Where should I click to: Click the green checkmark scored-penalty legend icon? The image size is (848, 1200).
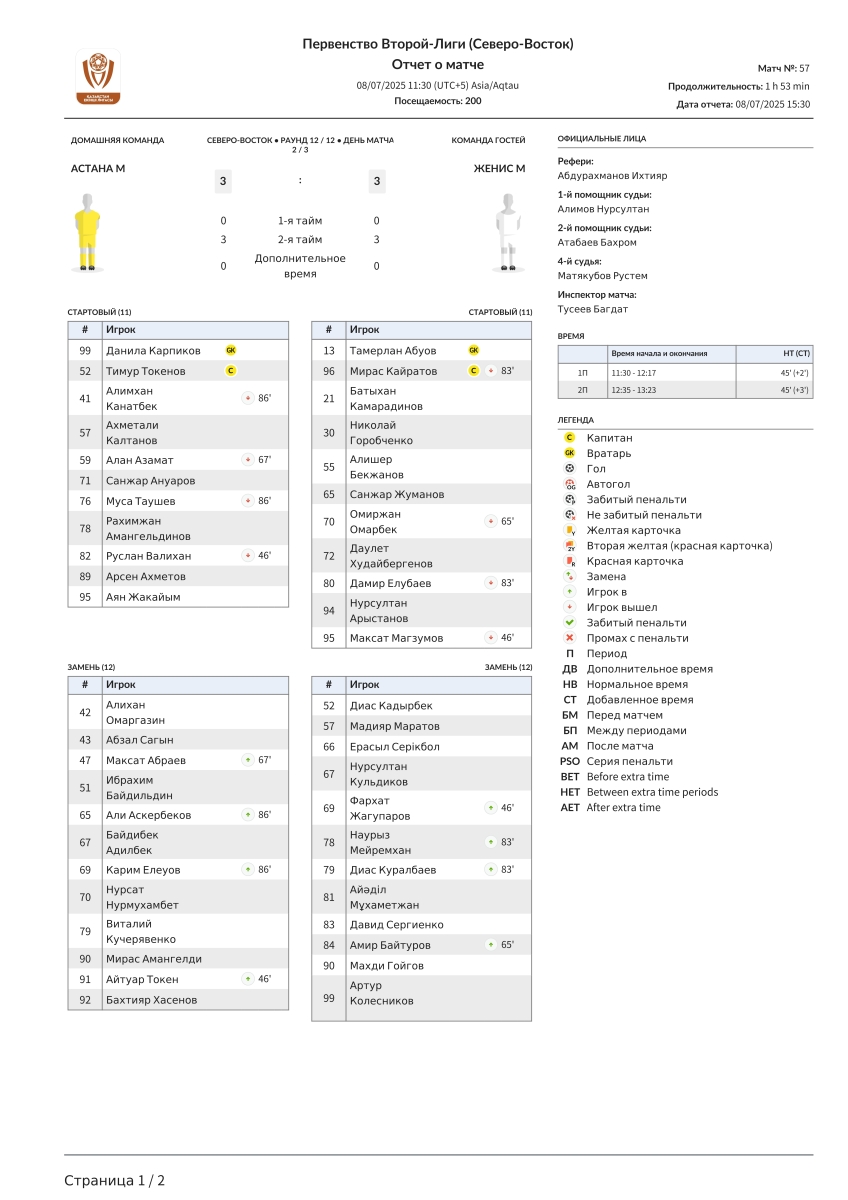[569, 623]
